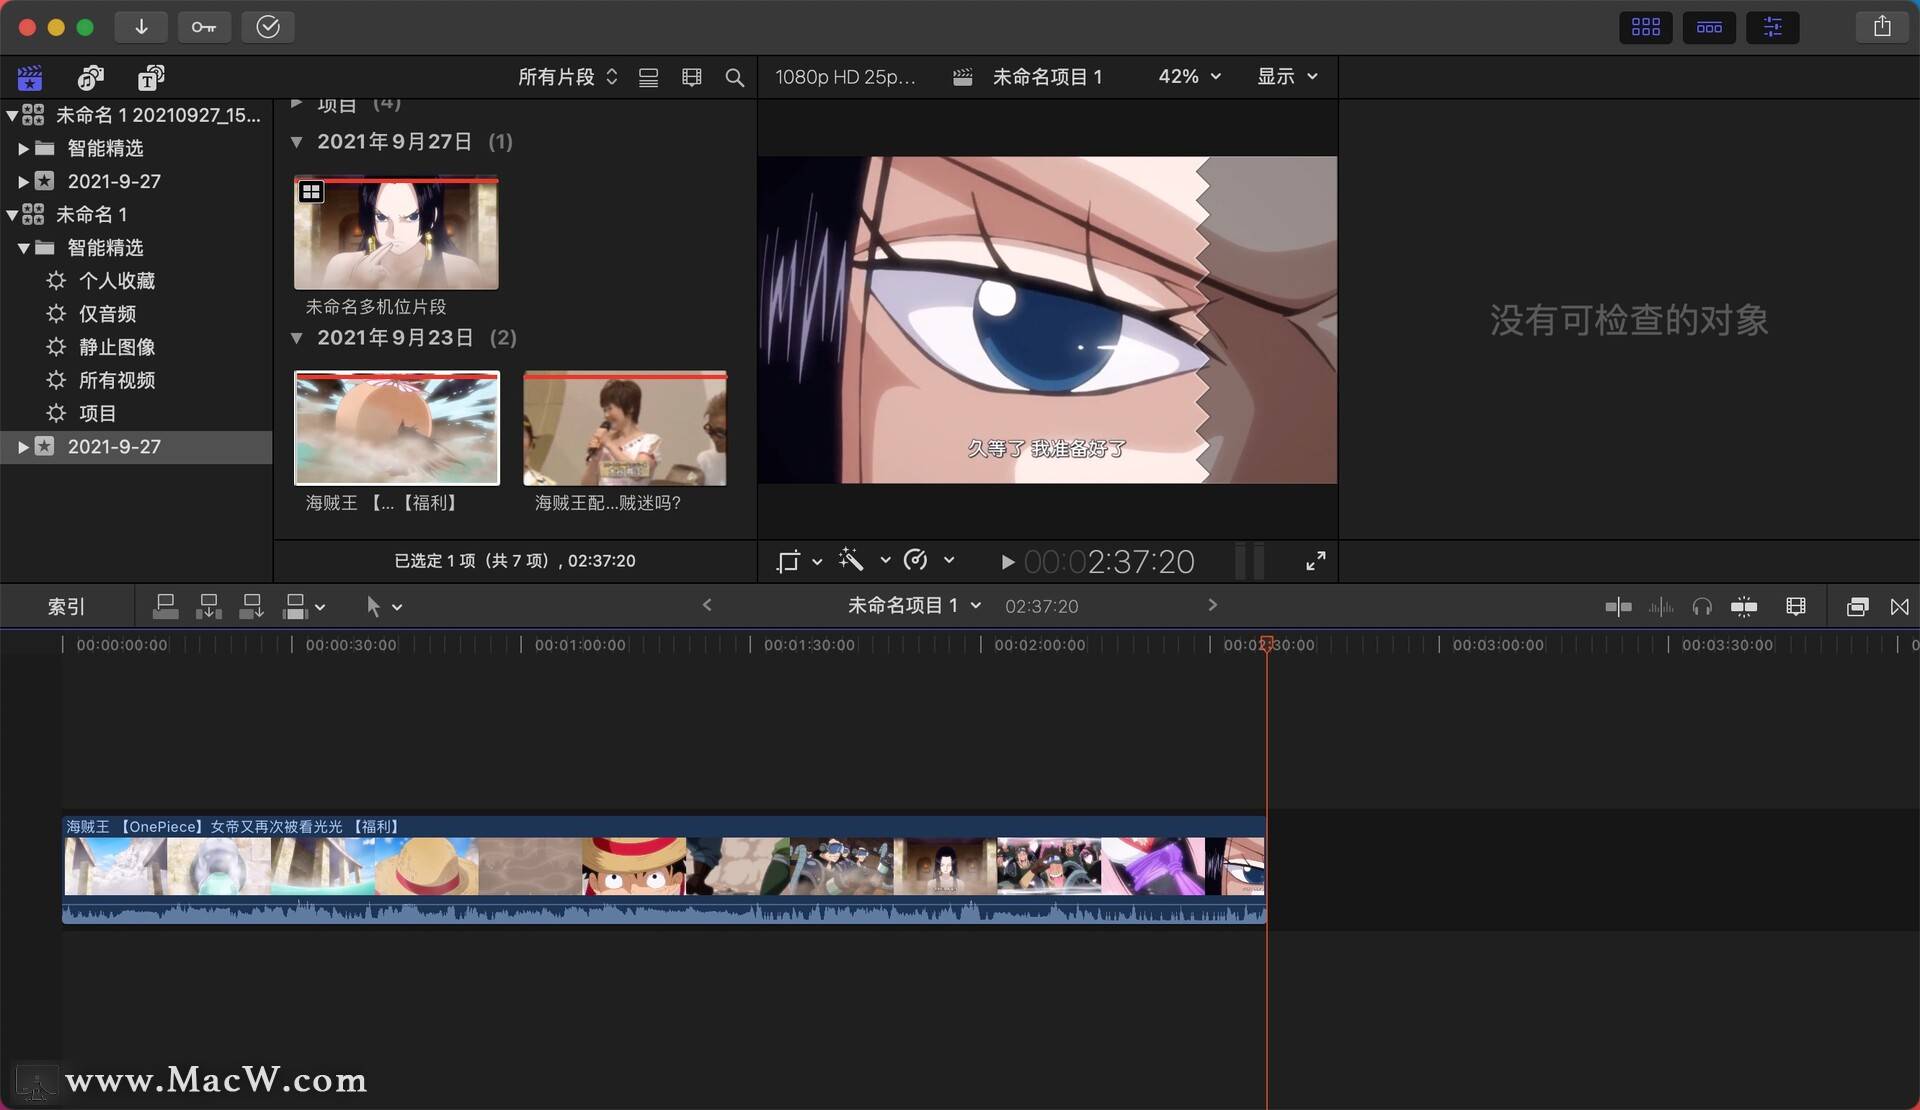Open clip appearance filmstrip options
Screen dimensions: 1920x1110
691,77
